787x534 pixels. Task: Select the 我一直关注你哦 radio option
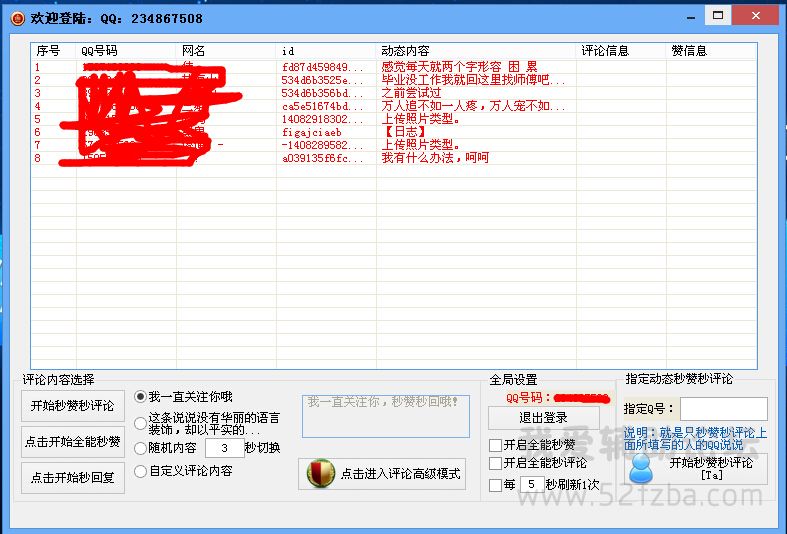click(141, 396)
